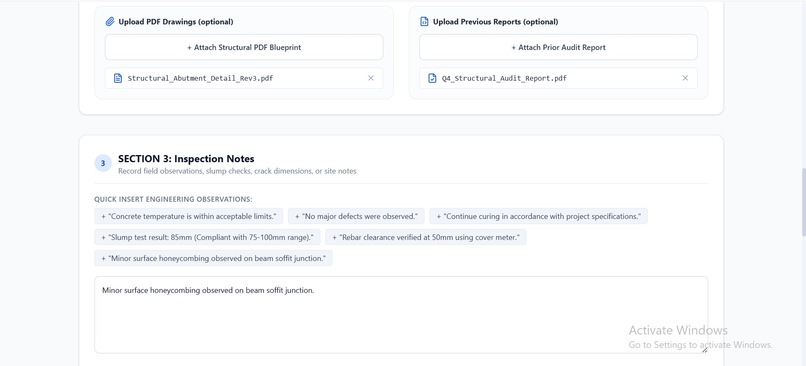The image size is (806, 366).
Task: Click the Upload PDF Drawings (optional) label
Action: 176,22
